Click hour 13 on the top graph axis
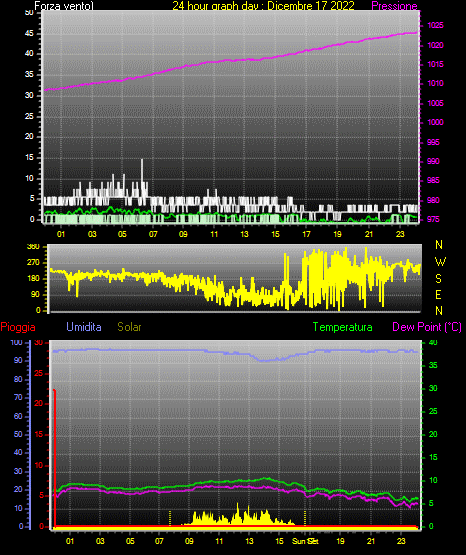Viewport: 466px width, 555px height. pyautogui.click(x=244, y=234)
